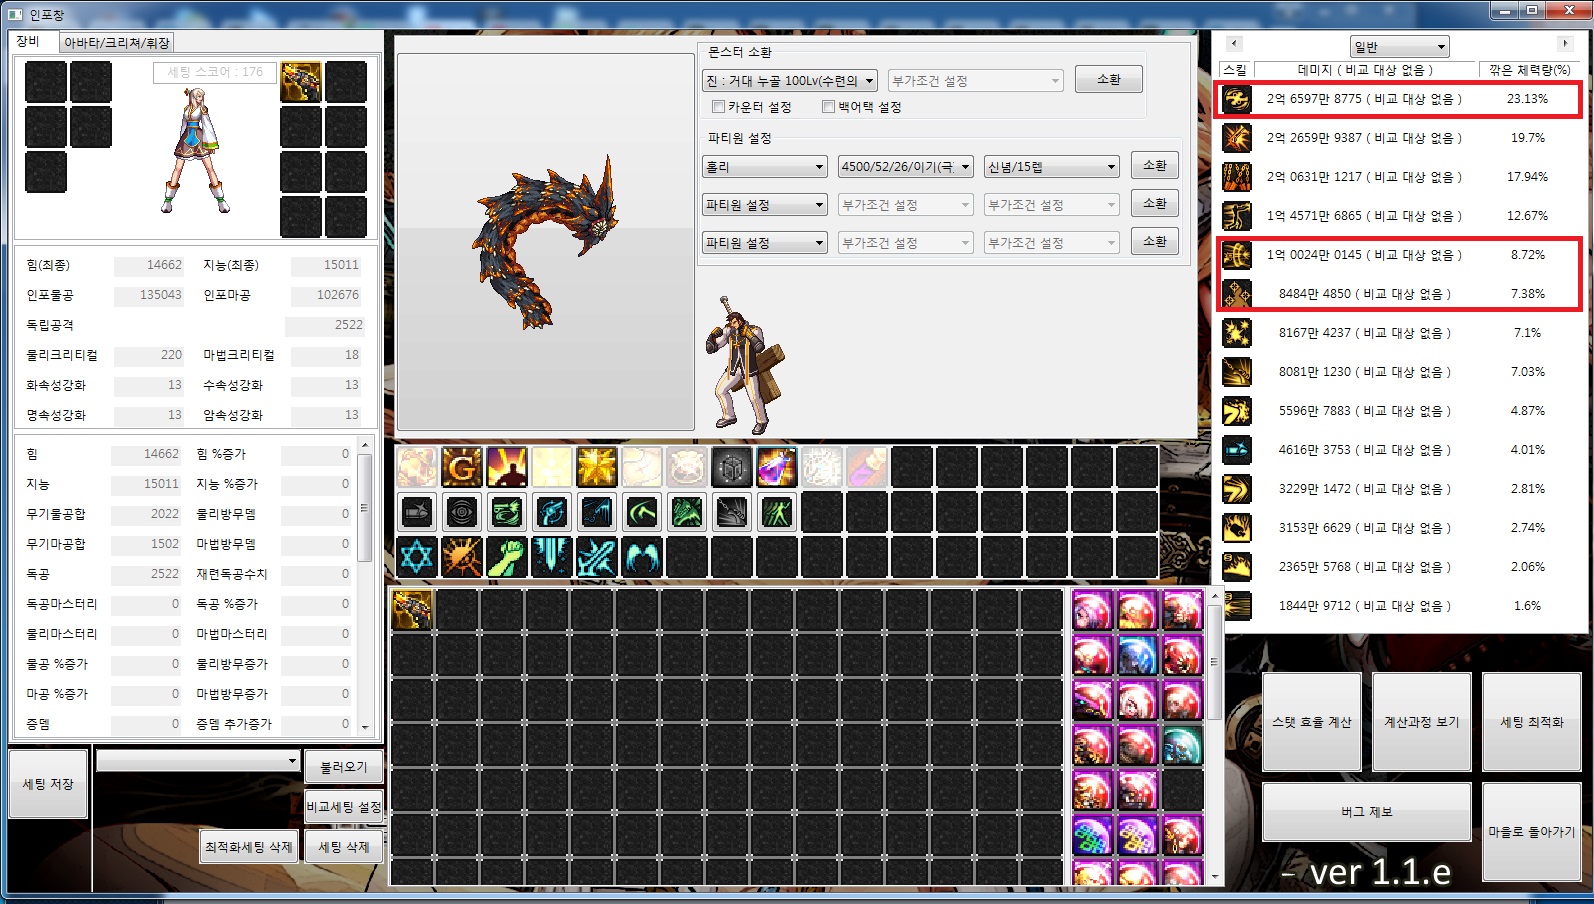Screen dimensions: 1594x904
Task: Click the golden starburst buff icon
Action: tap(597, 467)
